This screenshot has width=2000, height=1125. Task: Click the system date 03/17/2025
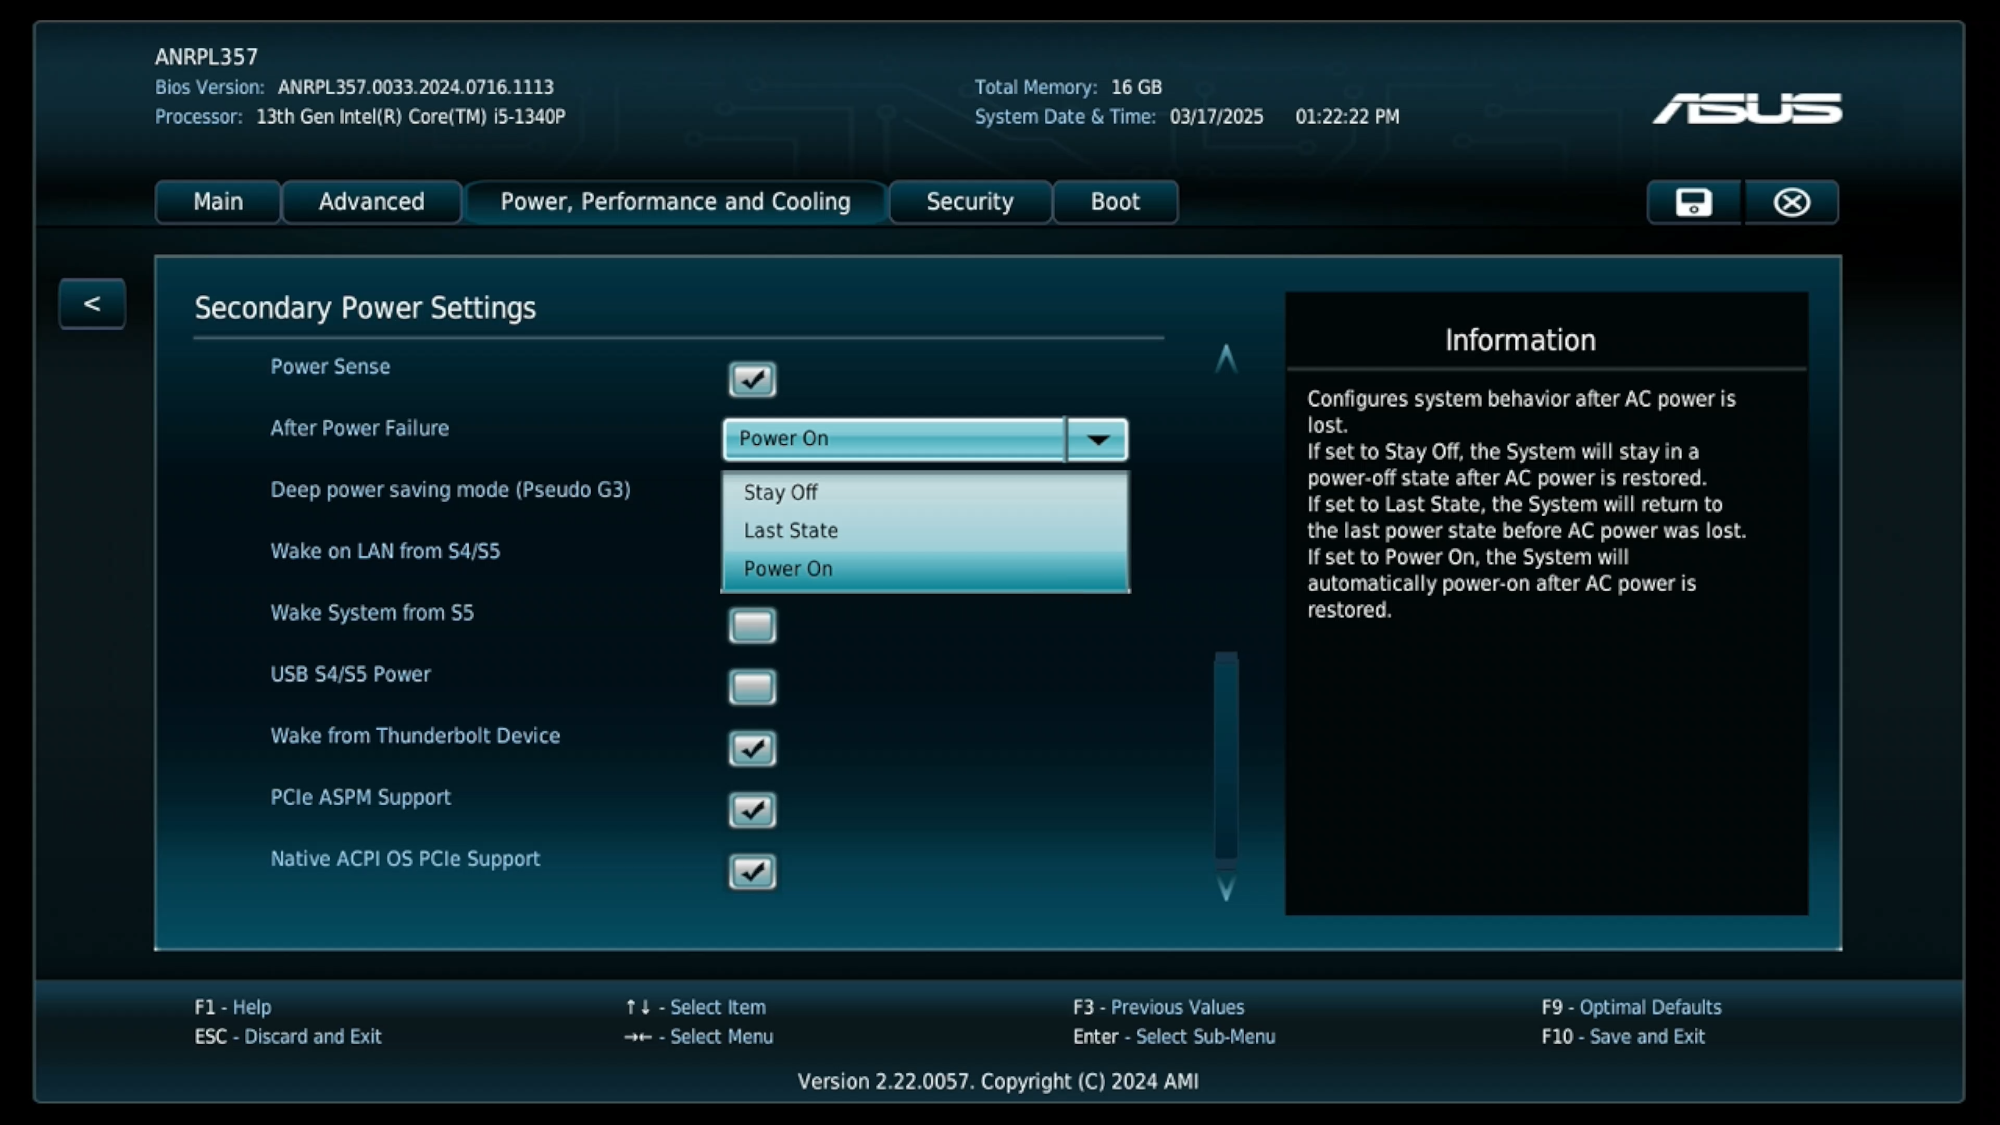pos(1217,117)
